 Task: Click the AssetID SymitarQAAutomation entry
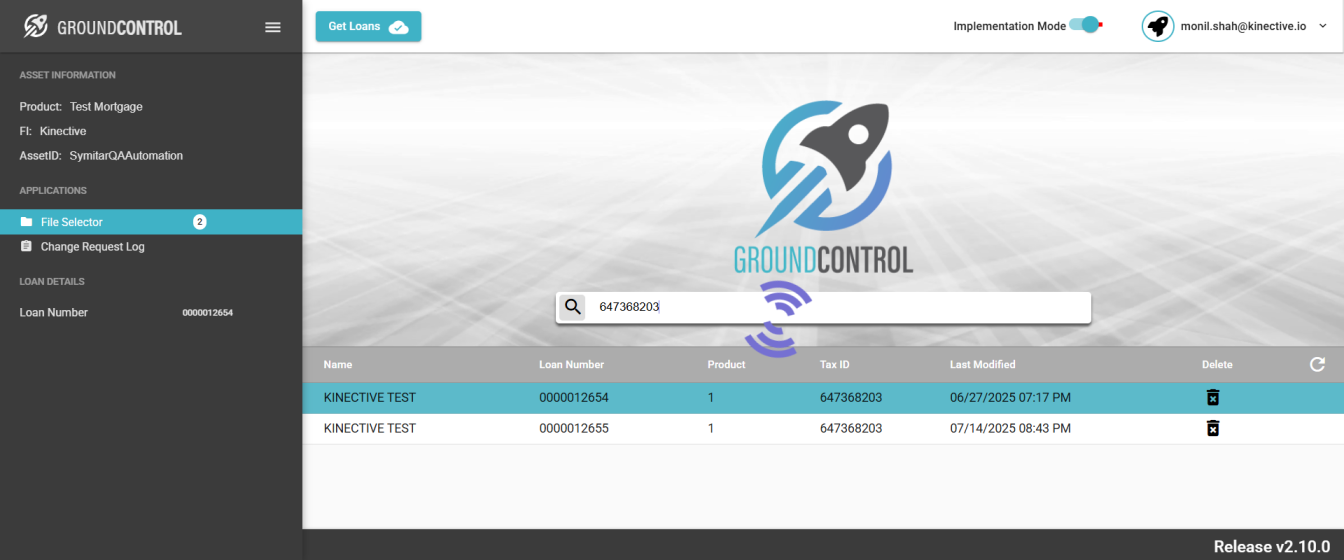[x=101, y=156]
